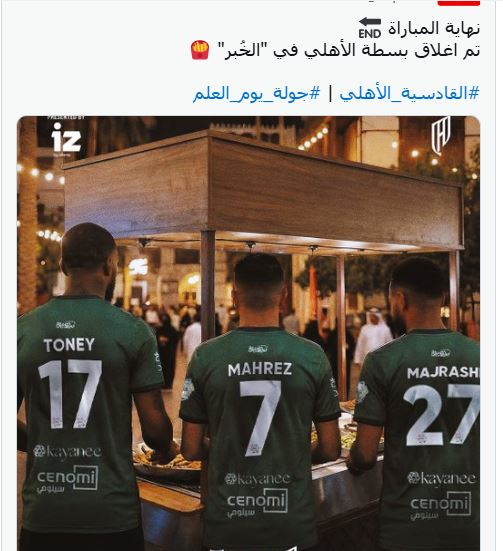Click the kayanee logo on Toney's shirt
The width and height of the screenshot is (503, 551).
tap(67, 452)
